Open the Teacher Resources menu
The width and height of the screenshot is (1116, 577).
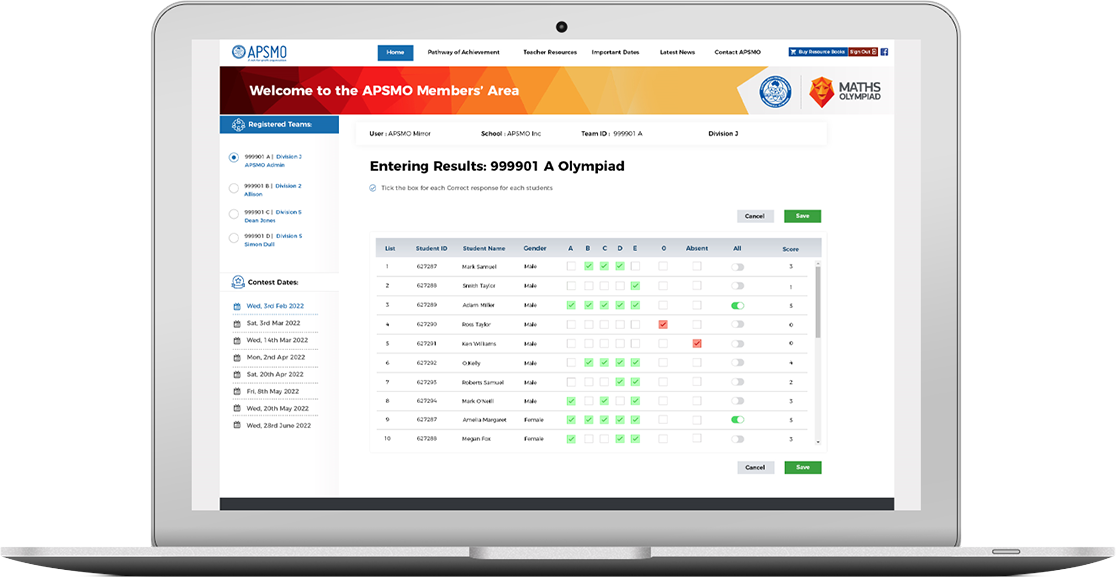(x=549, y=52)
